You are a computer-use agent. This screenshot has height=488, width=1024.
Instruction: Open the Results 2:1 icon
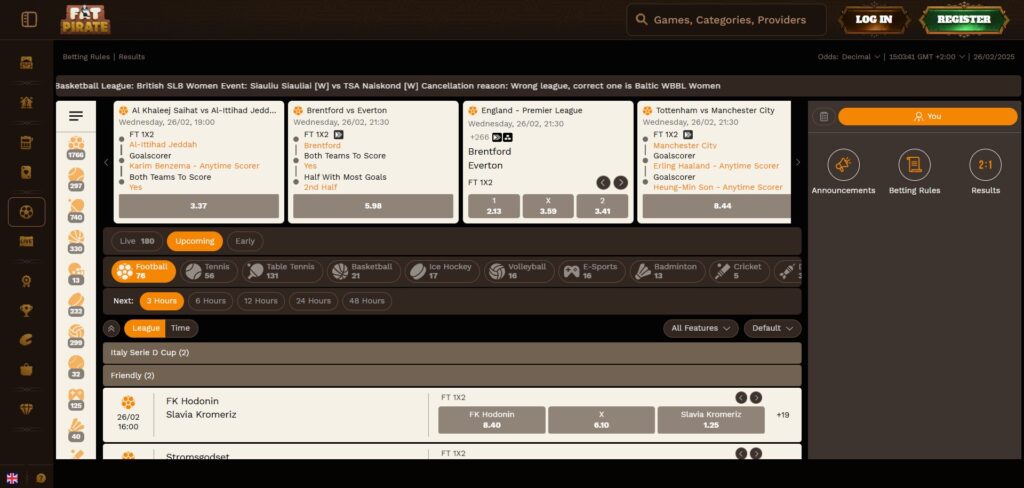(x=985, y=165)
